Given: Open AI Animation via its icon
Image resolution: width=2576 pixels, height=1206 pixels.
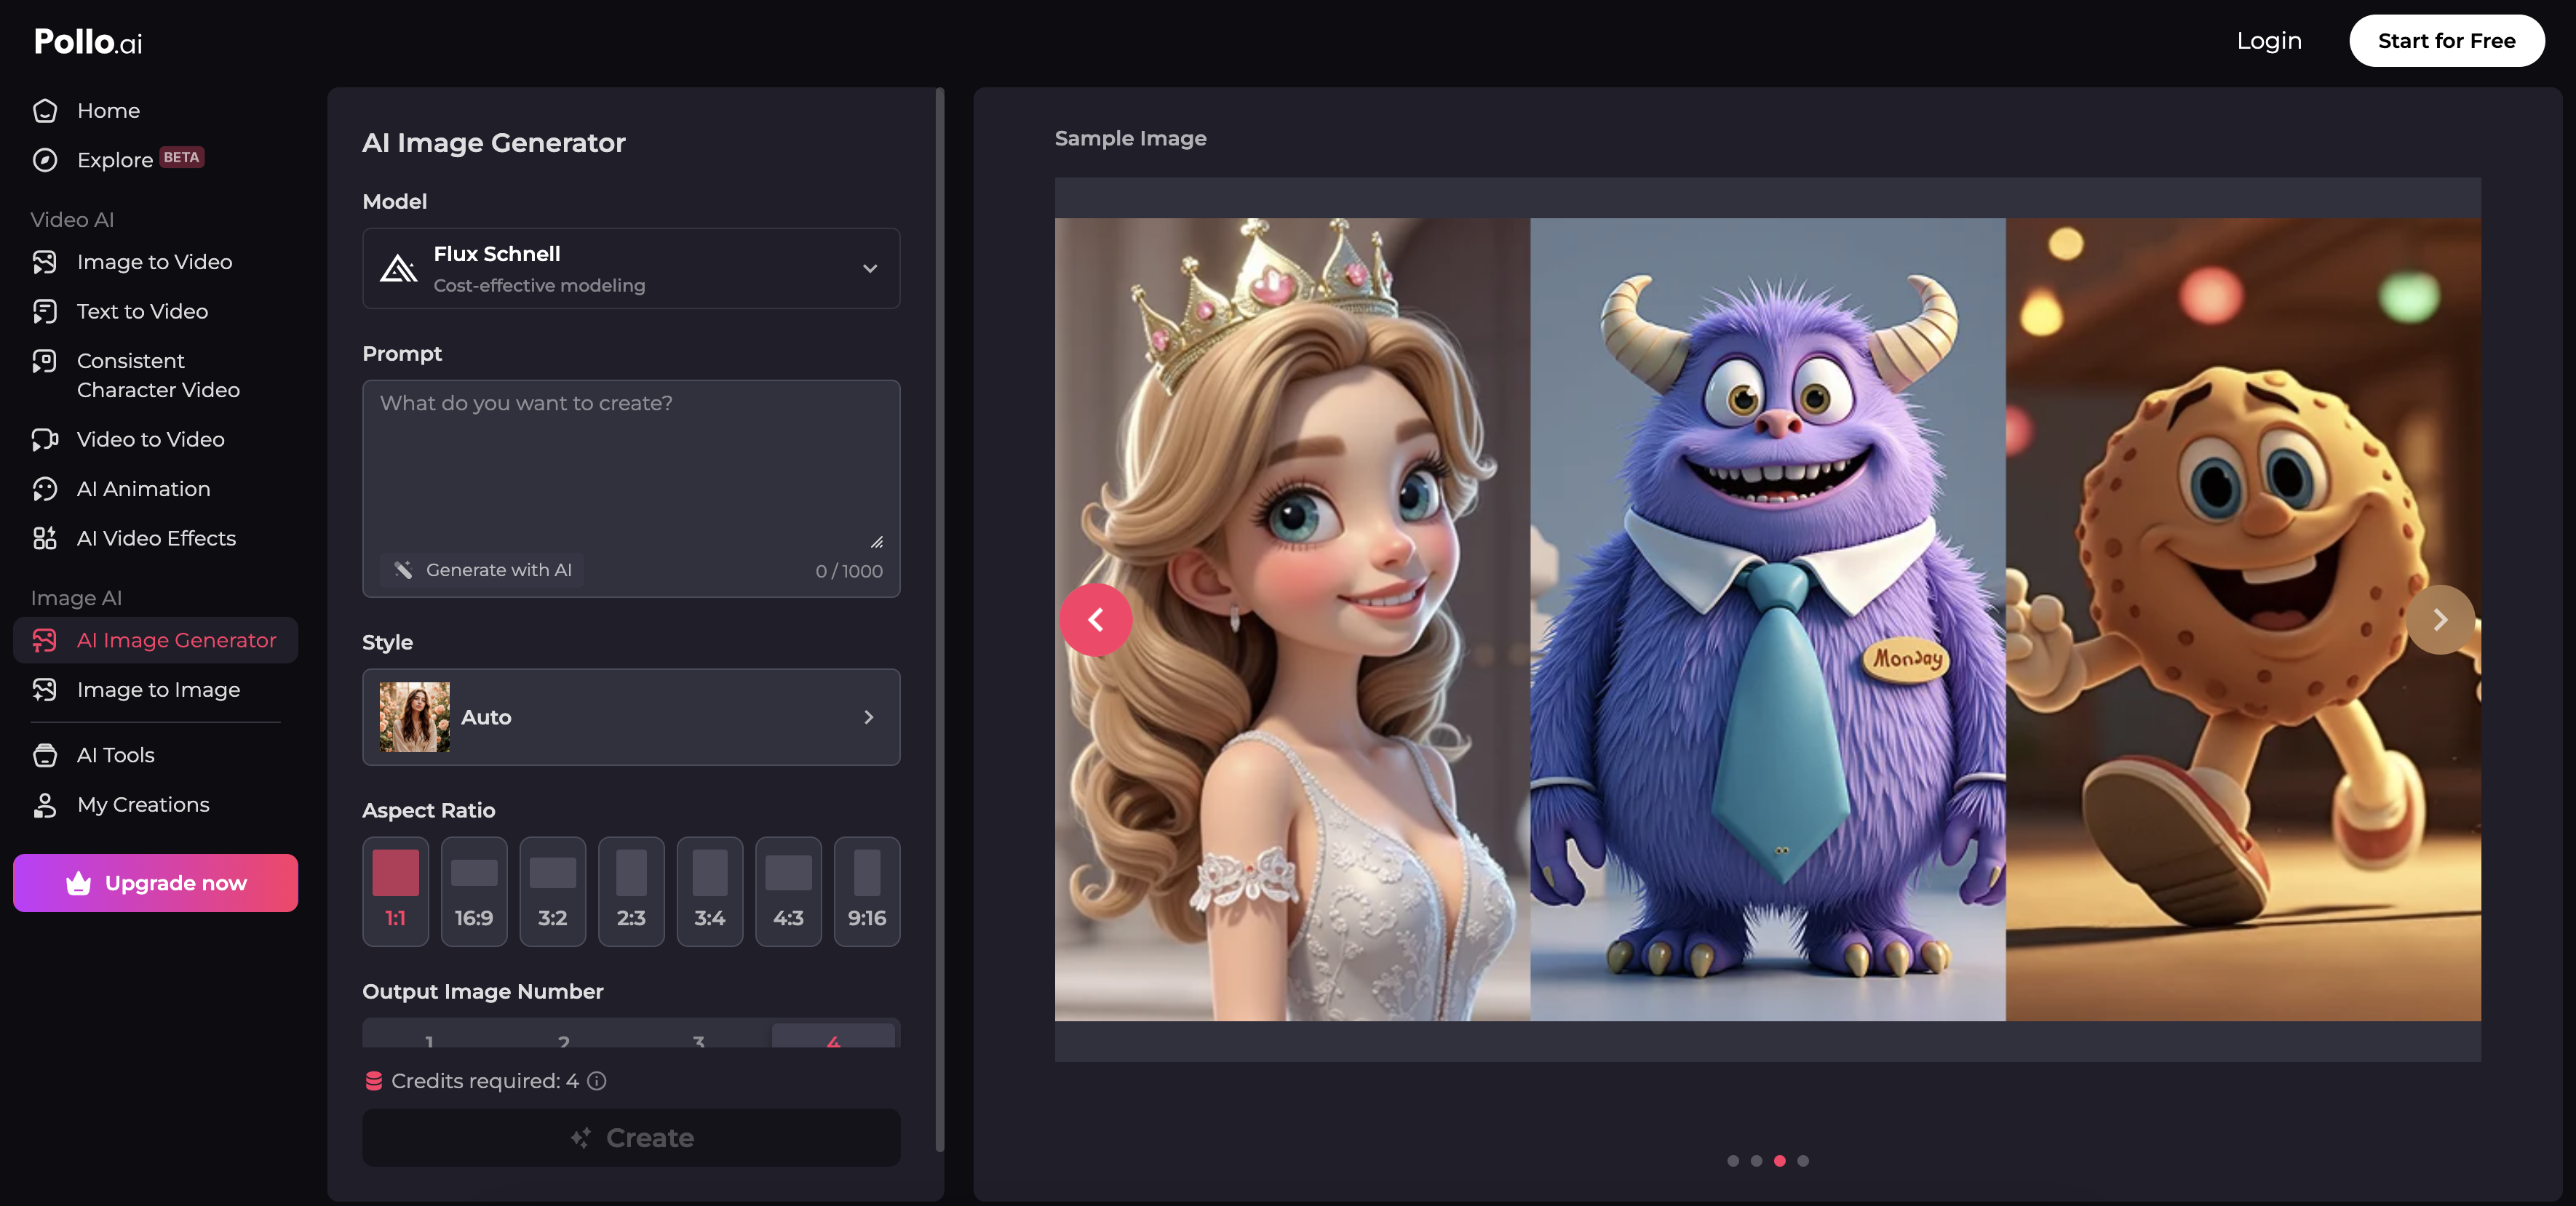Looking at the screenshot, I should [x=45, y=489].
